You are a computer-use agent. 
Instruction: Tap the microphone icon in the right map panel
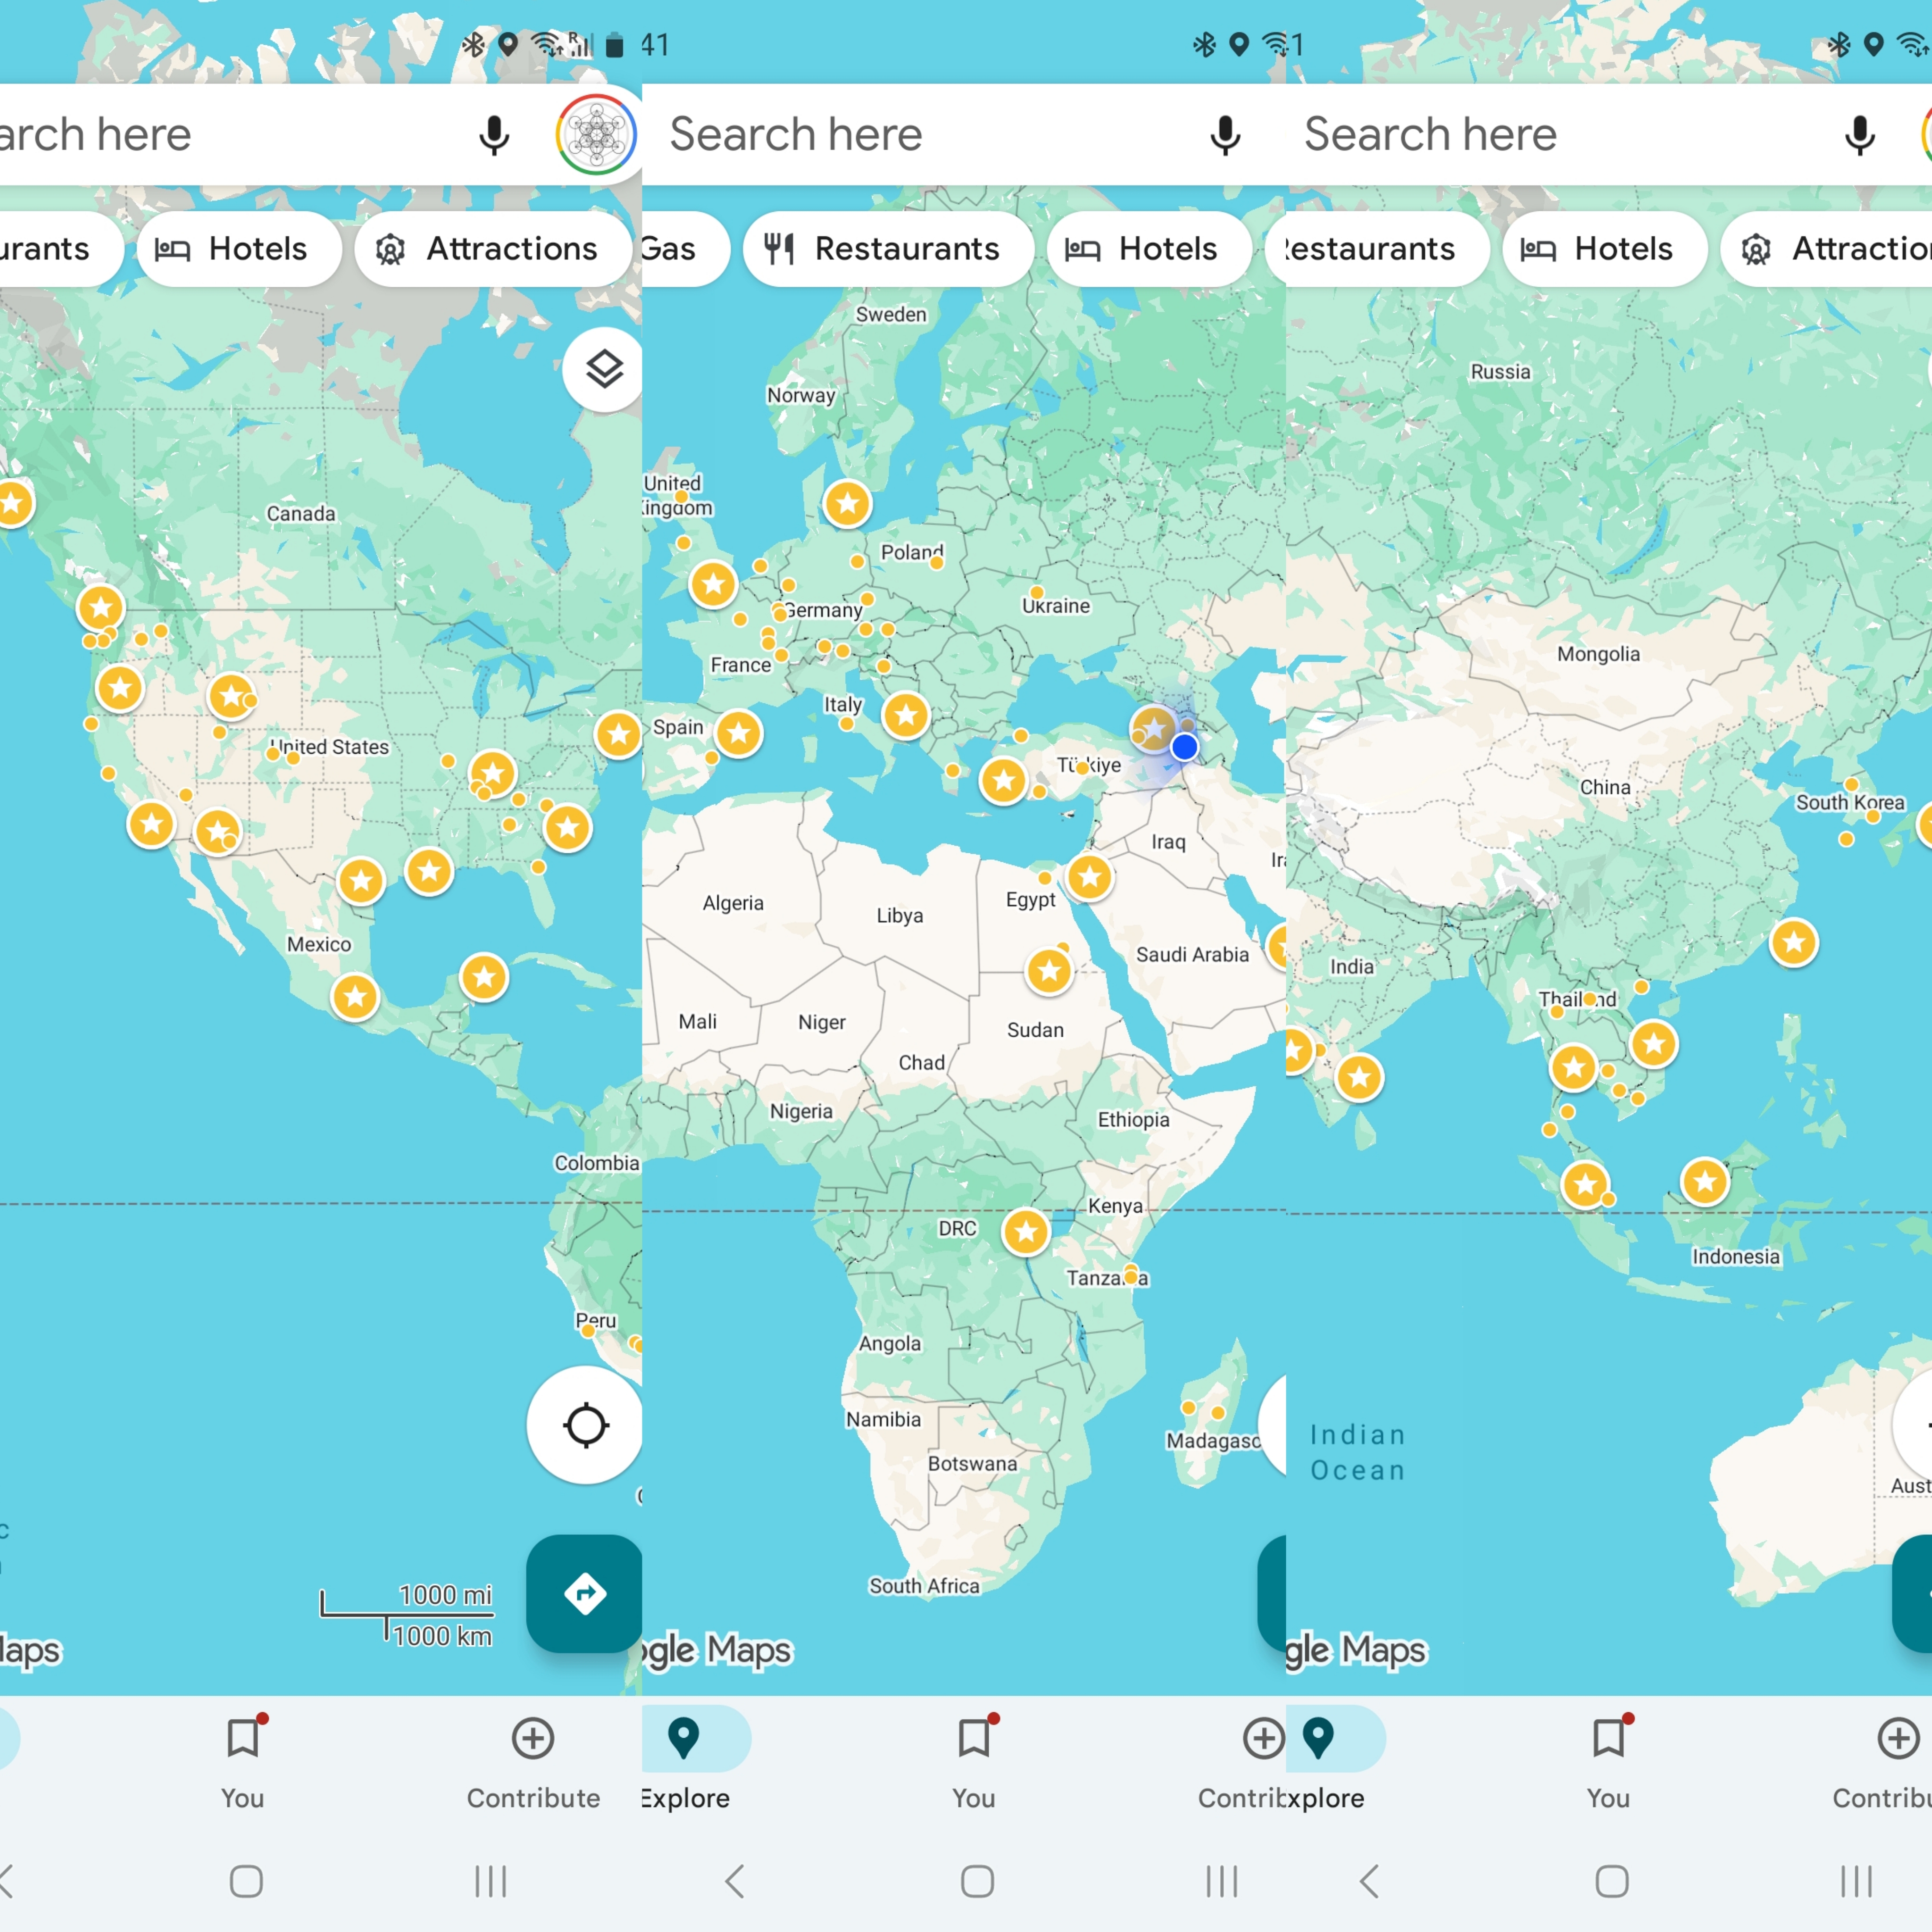pos(1860,135)
